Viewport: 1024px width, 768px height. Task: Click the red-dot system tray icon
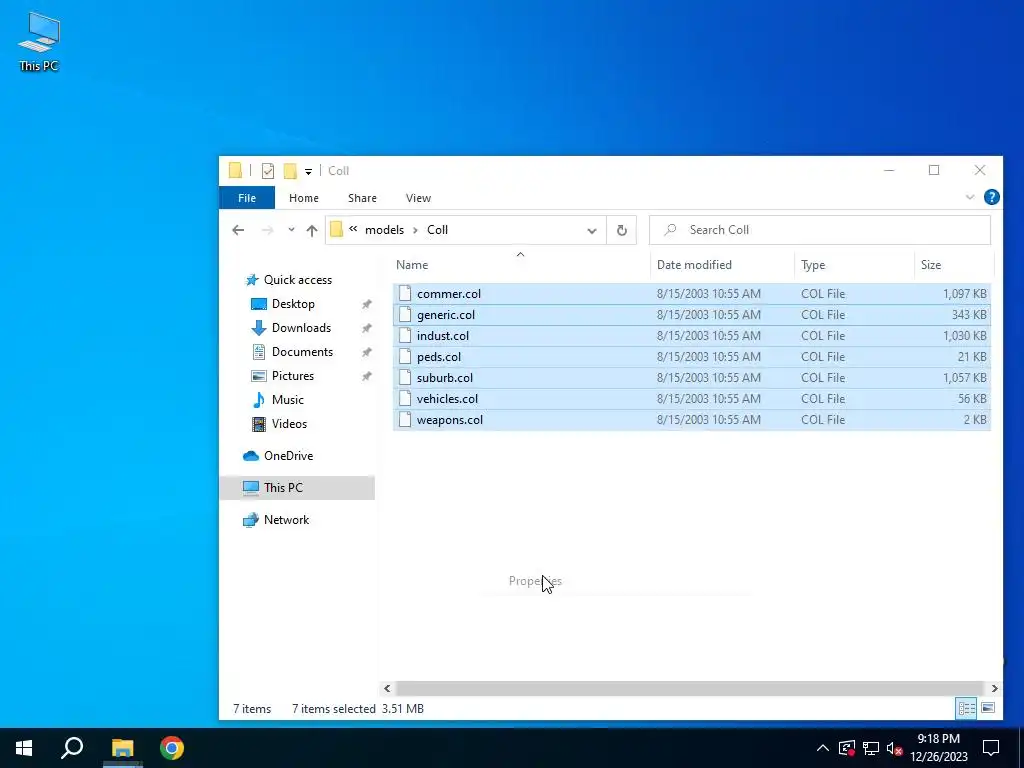(x=846, y=748)
